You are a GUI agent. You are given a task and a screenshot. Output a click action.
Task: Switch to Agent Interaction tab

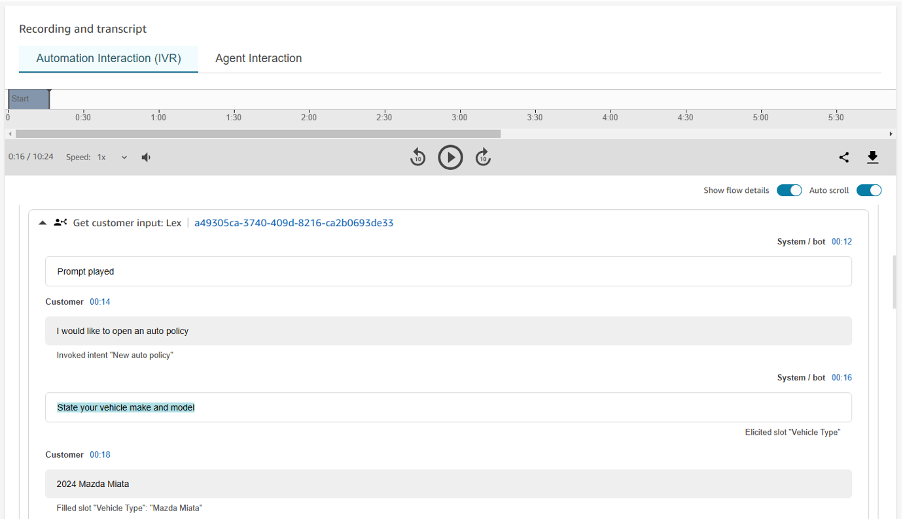pos(258,58)
